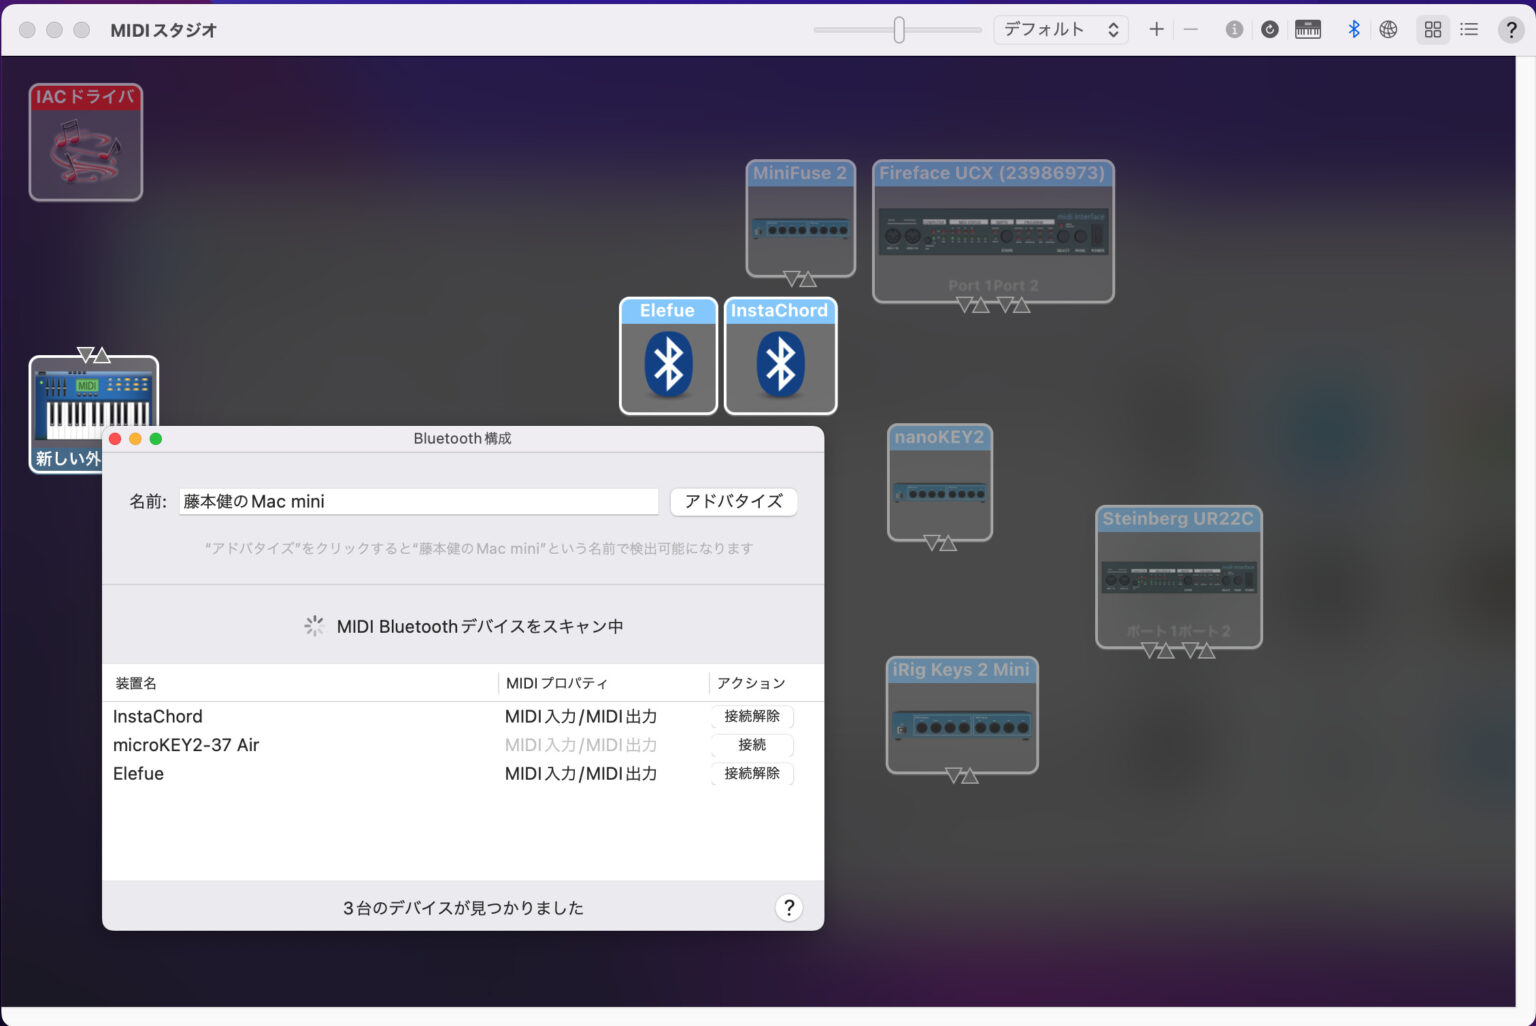Open the Bluetooth configuration icon in the toolbar
Screen dimensions: 1536x1026
pos(1353,29)
